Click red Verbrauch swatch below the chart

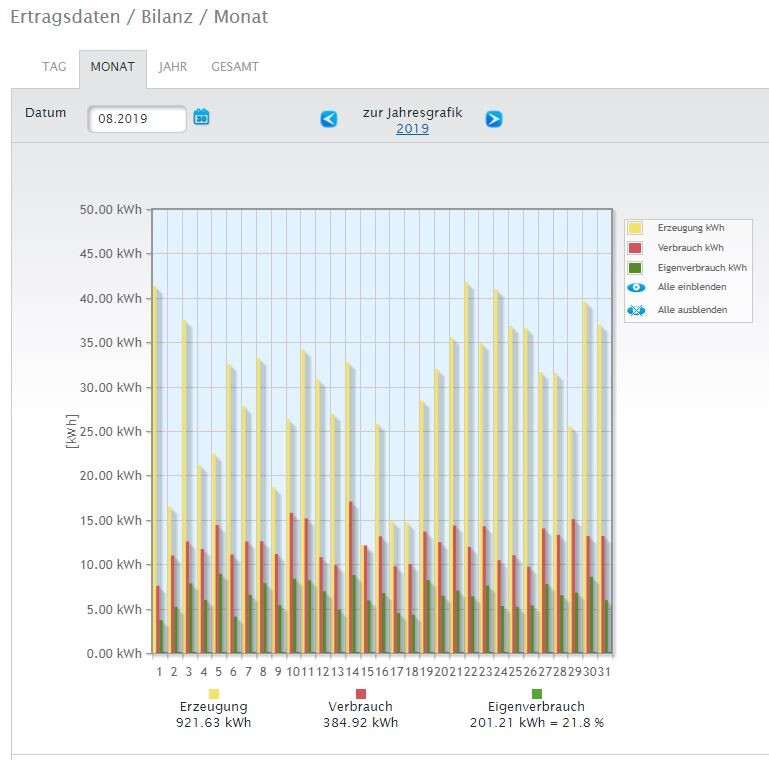click(x=361, y=693)
